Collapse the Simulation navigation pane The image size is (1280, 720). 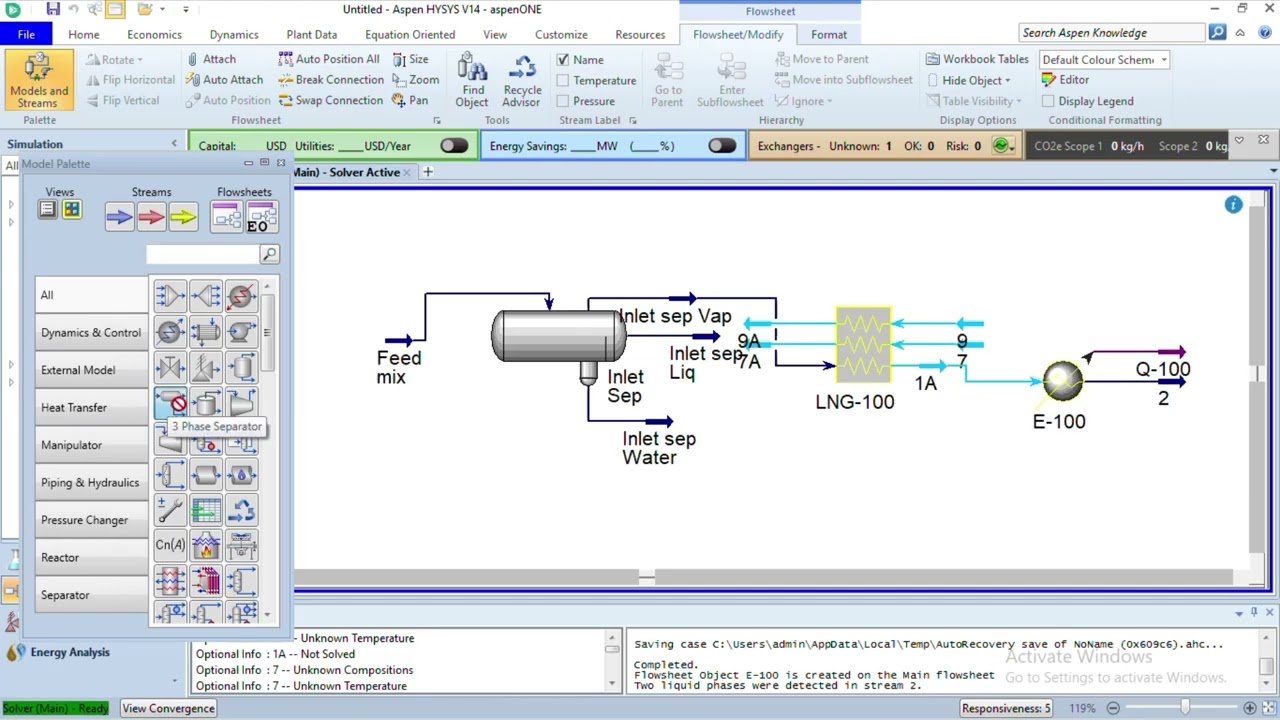[x=174, y=144]
